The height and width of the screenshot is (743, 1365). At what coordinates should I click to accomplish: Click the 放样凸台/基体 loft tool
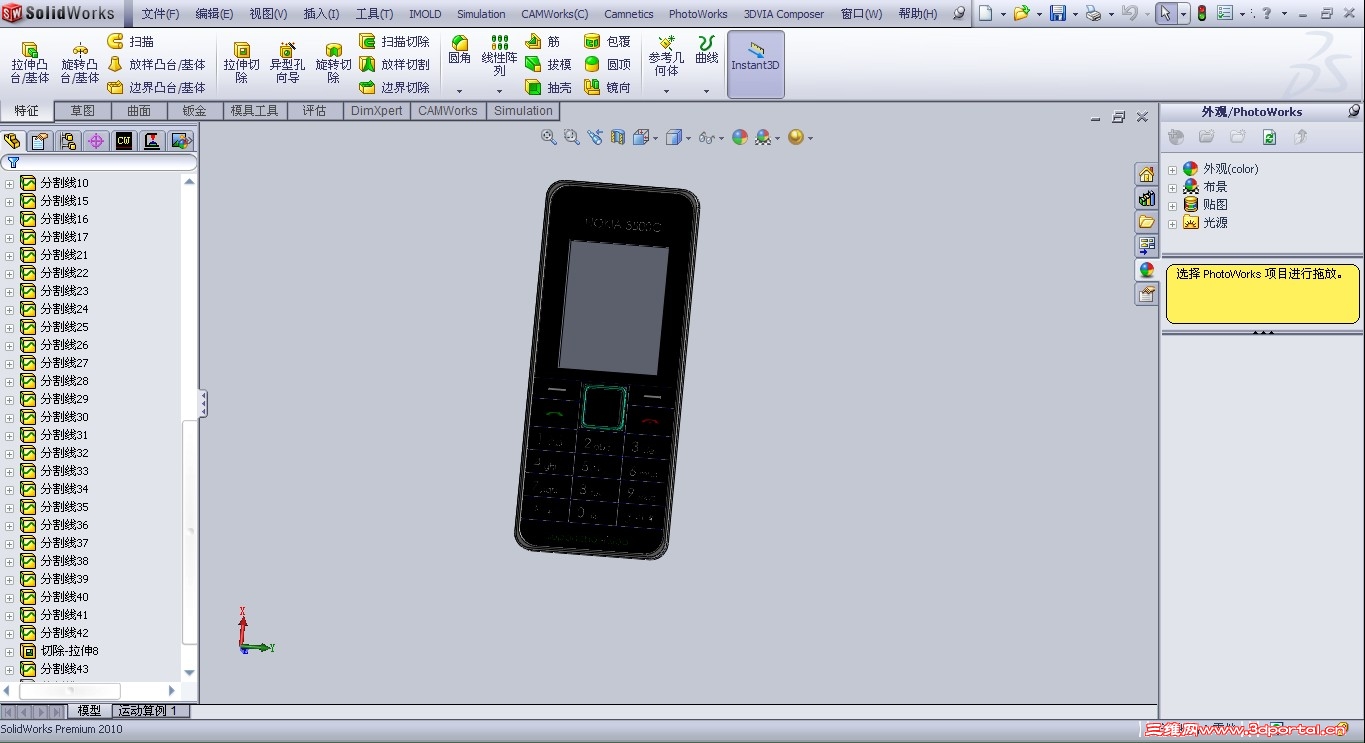[x=156, y=64]
